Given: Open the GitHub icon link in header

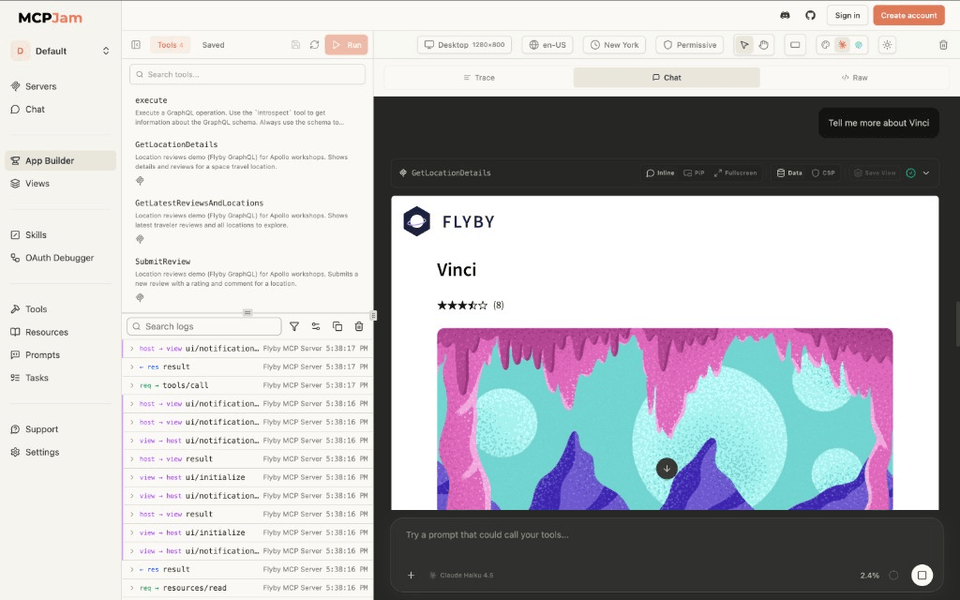Looking at the screenshot, I should point(811,15).
